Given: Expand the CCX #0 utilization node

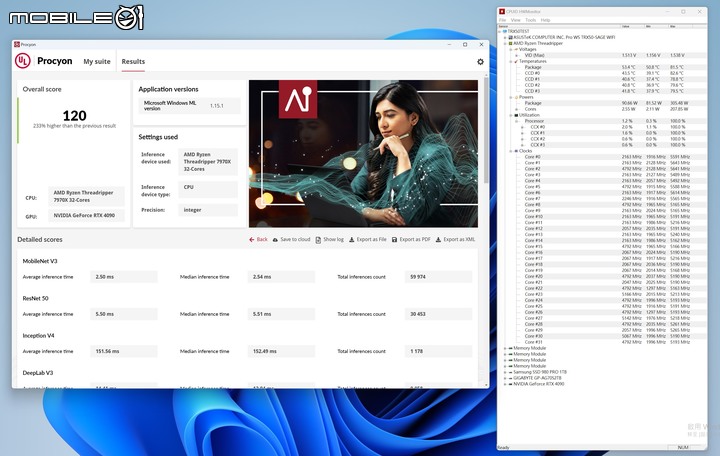Looking at the screenshot, I should [522, 127].
